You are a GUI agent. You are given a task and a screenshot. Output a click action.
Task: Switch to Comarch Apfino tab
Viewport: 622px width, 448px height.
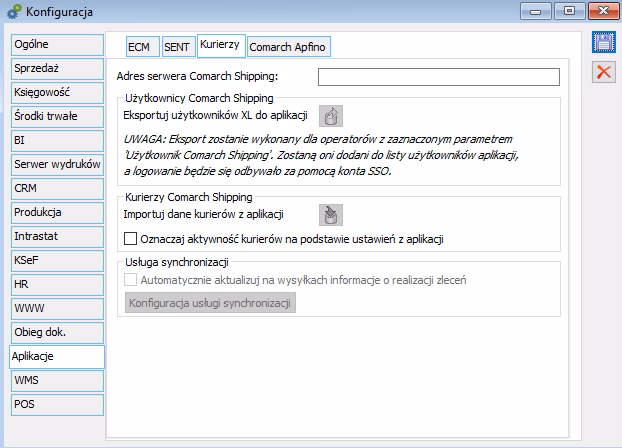coord(288,47)
